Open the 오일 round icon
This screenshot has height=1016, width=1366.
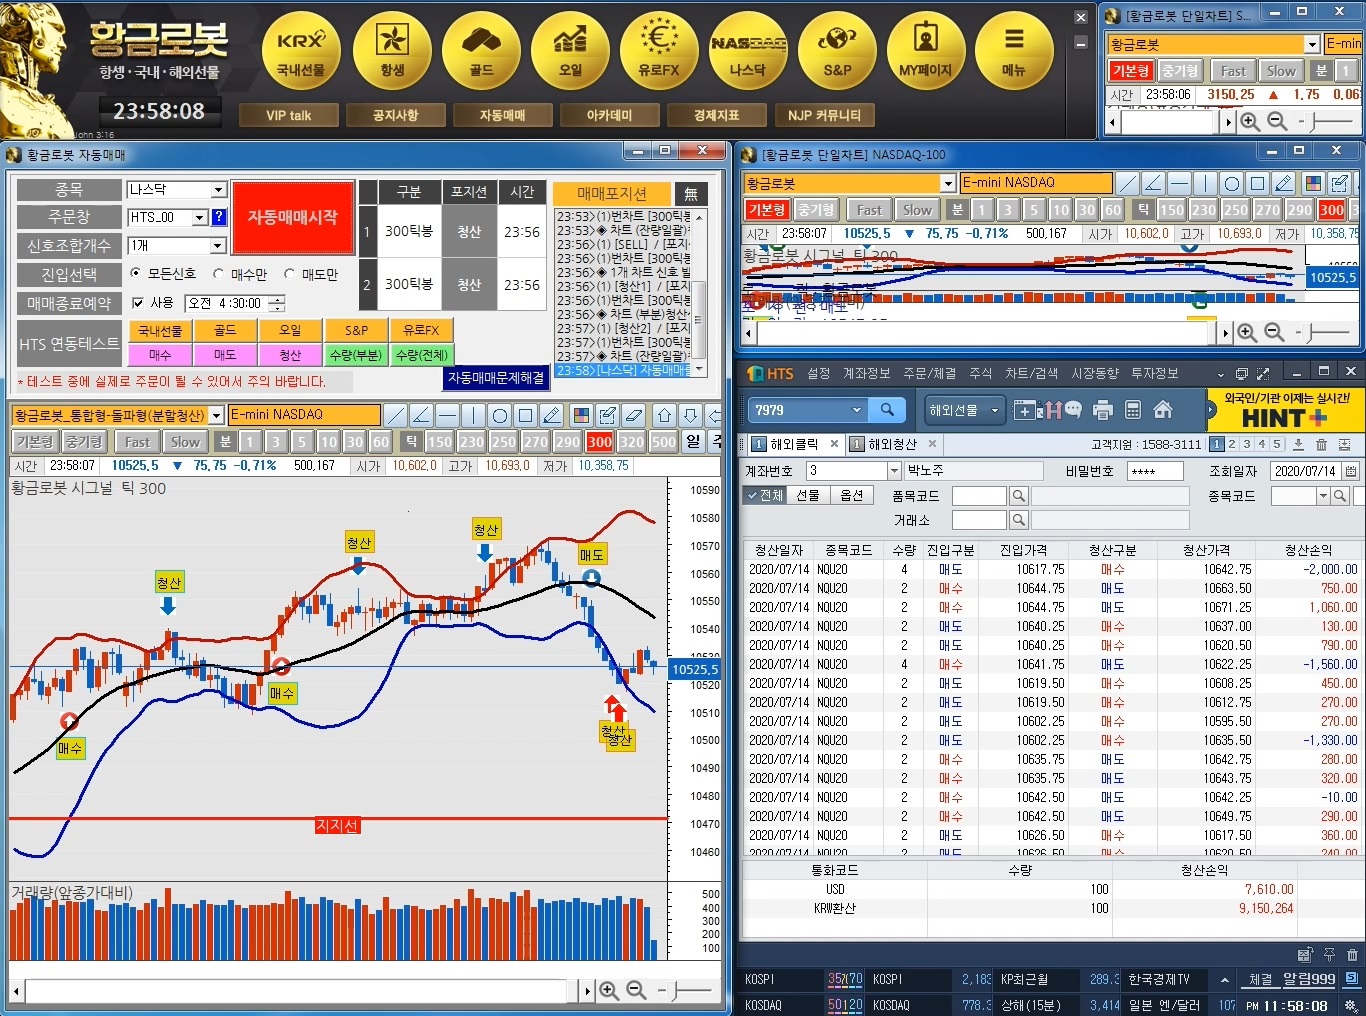click(570, 50)
